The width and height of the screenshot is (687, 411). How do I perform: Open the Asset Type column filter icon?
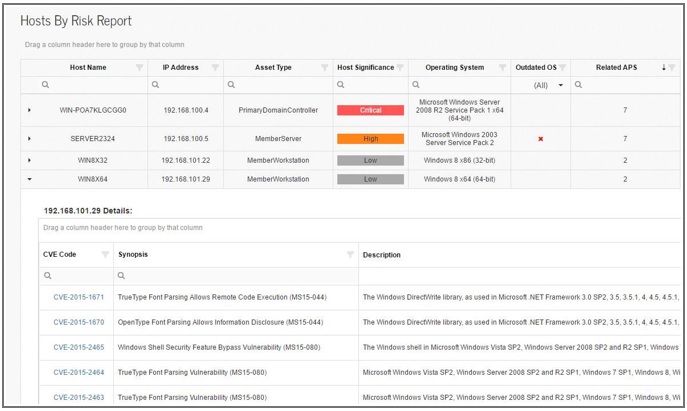[325, 67]
